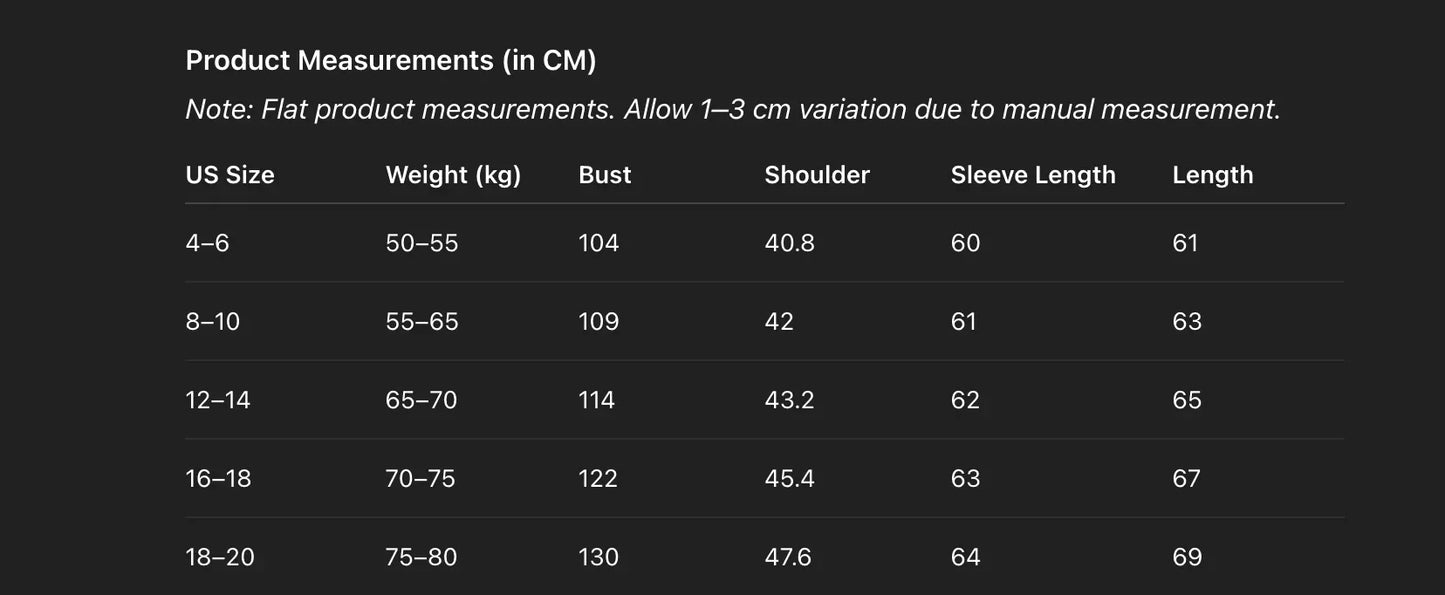Select the shoulder value 40.8

[x=789, y=243]
